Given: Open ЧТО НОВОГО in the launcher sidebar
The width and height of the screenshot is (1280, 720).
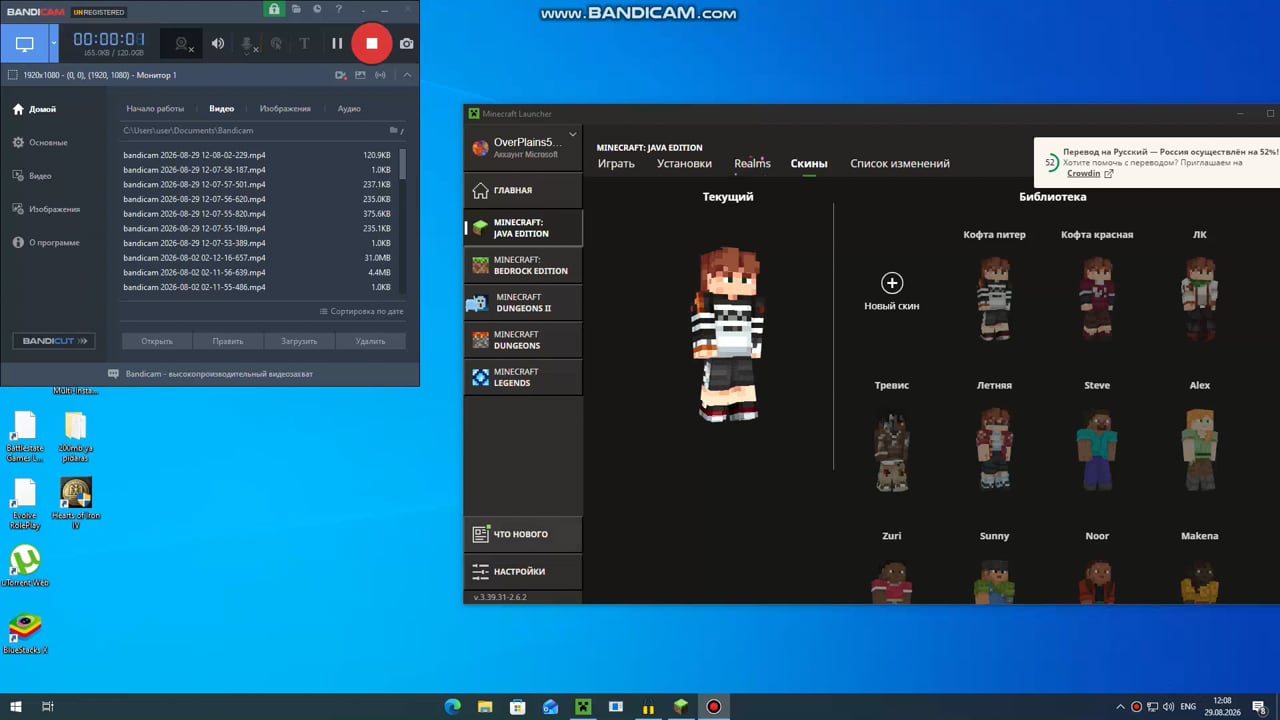Looking at the screenshot, I should [x=523, y=534].
